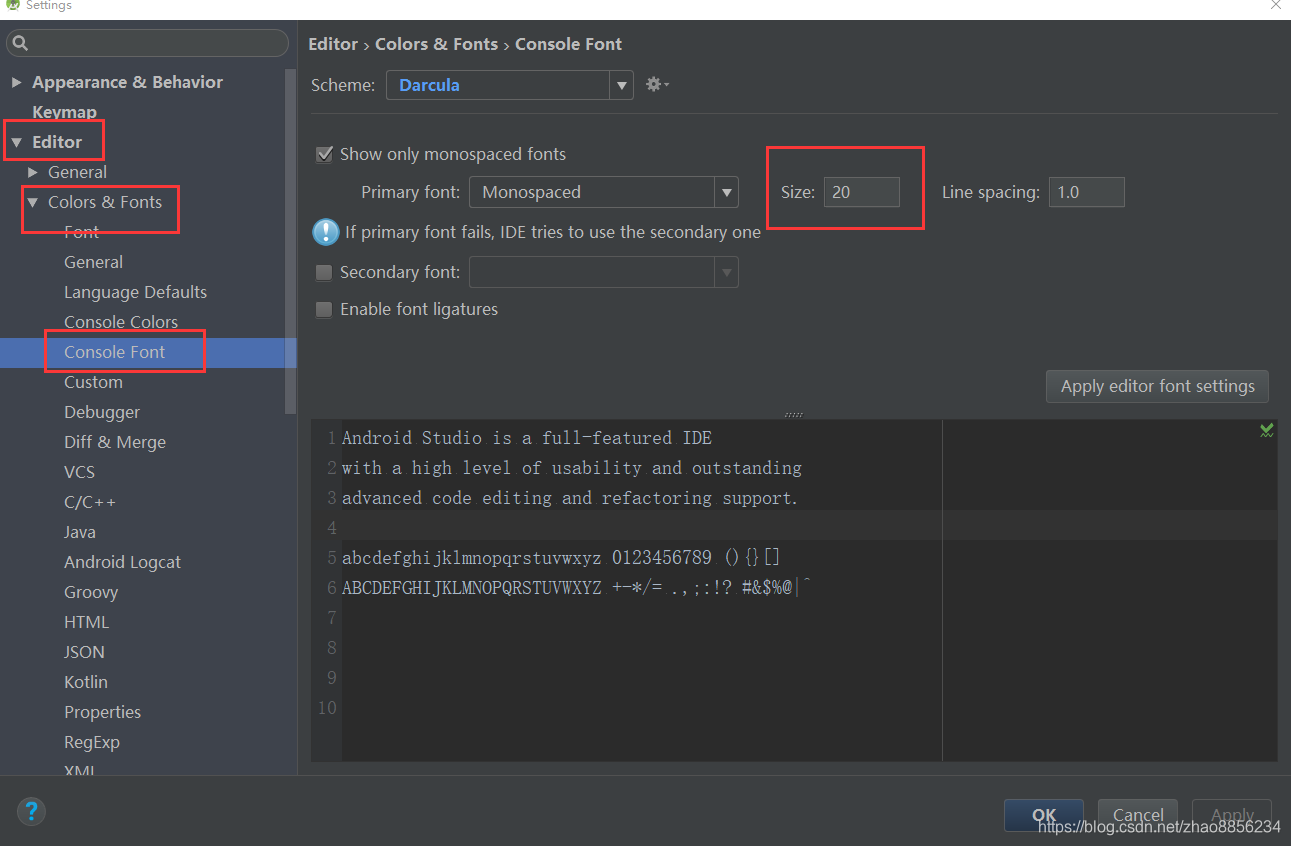This screenshot has width=1291, height=846.
Task: Open Language Defaults settings
Action: click(135, 292)
